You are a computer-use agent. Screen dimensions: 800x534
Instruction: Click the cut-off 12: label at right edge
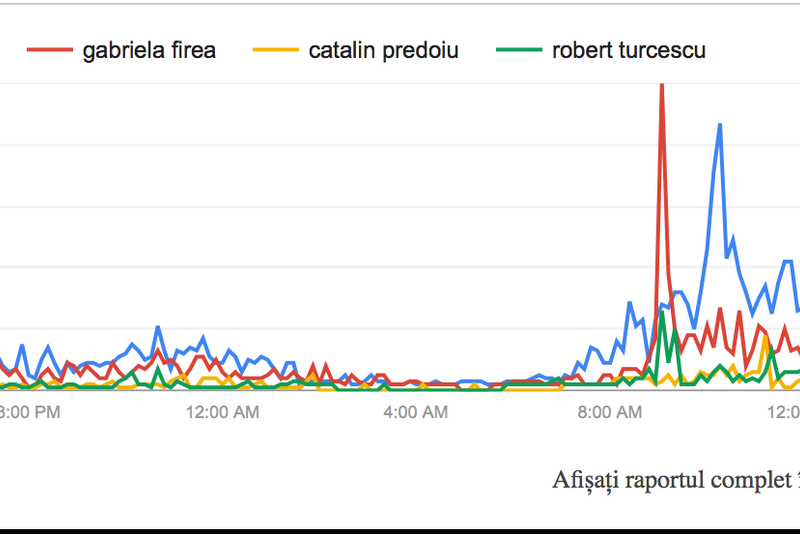788,411
